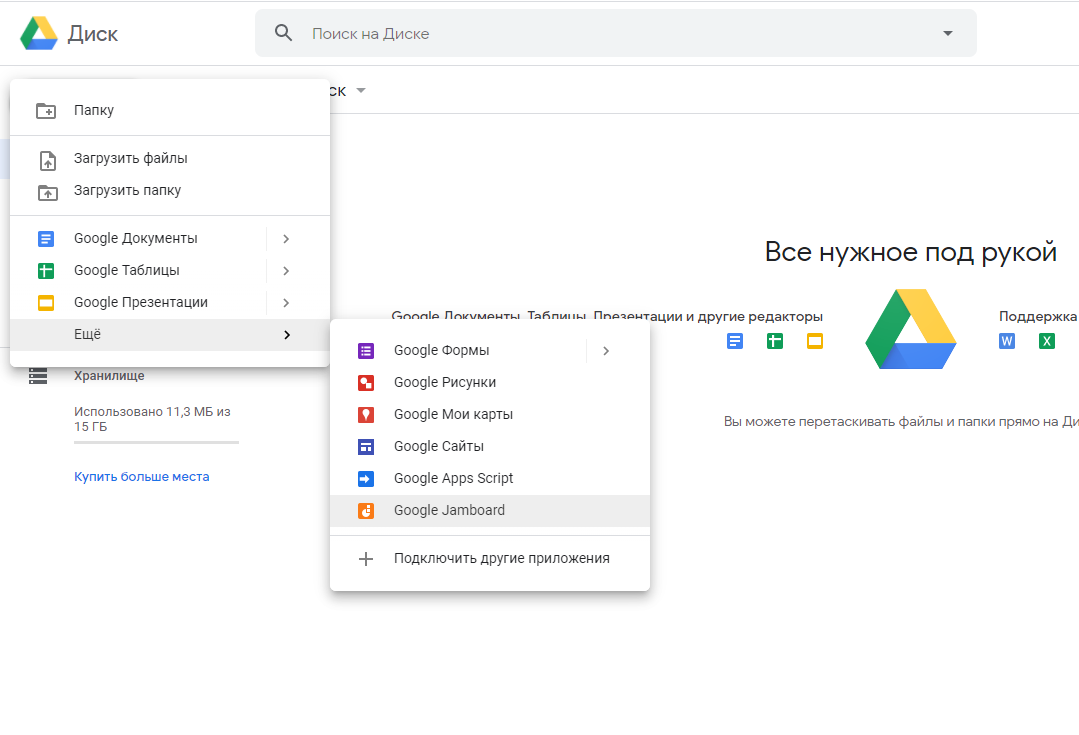Image resolution: width=1079 pixels, height=735 pixels.
Task: Expand the Ещё submenu arrow
Action: pos(287,334)
